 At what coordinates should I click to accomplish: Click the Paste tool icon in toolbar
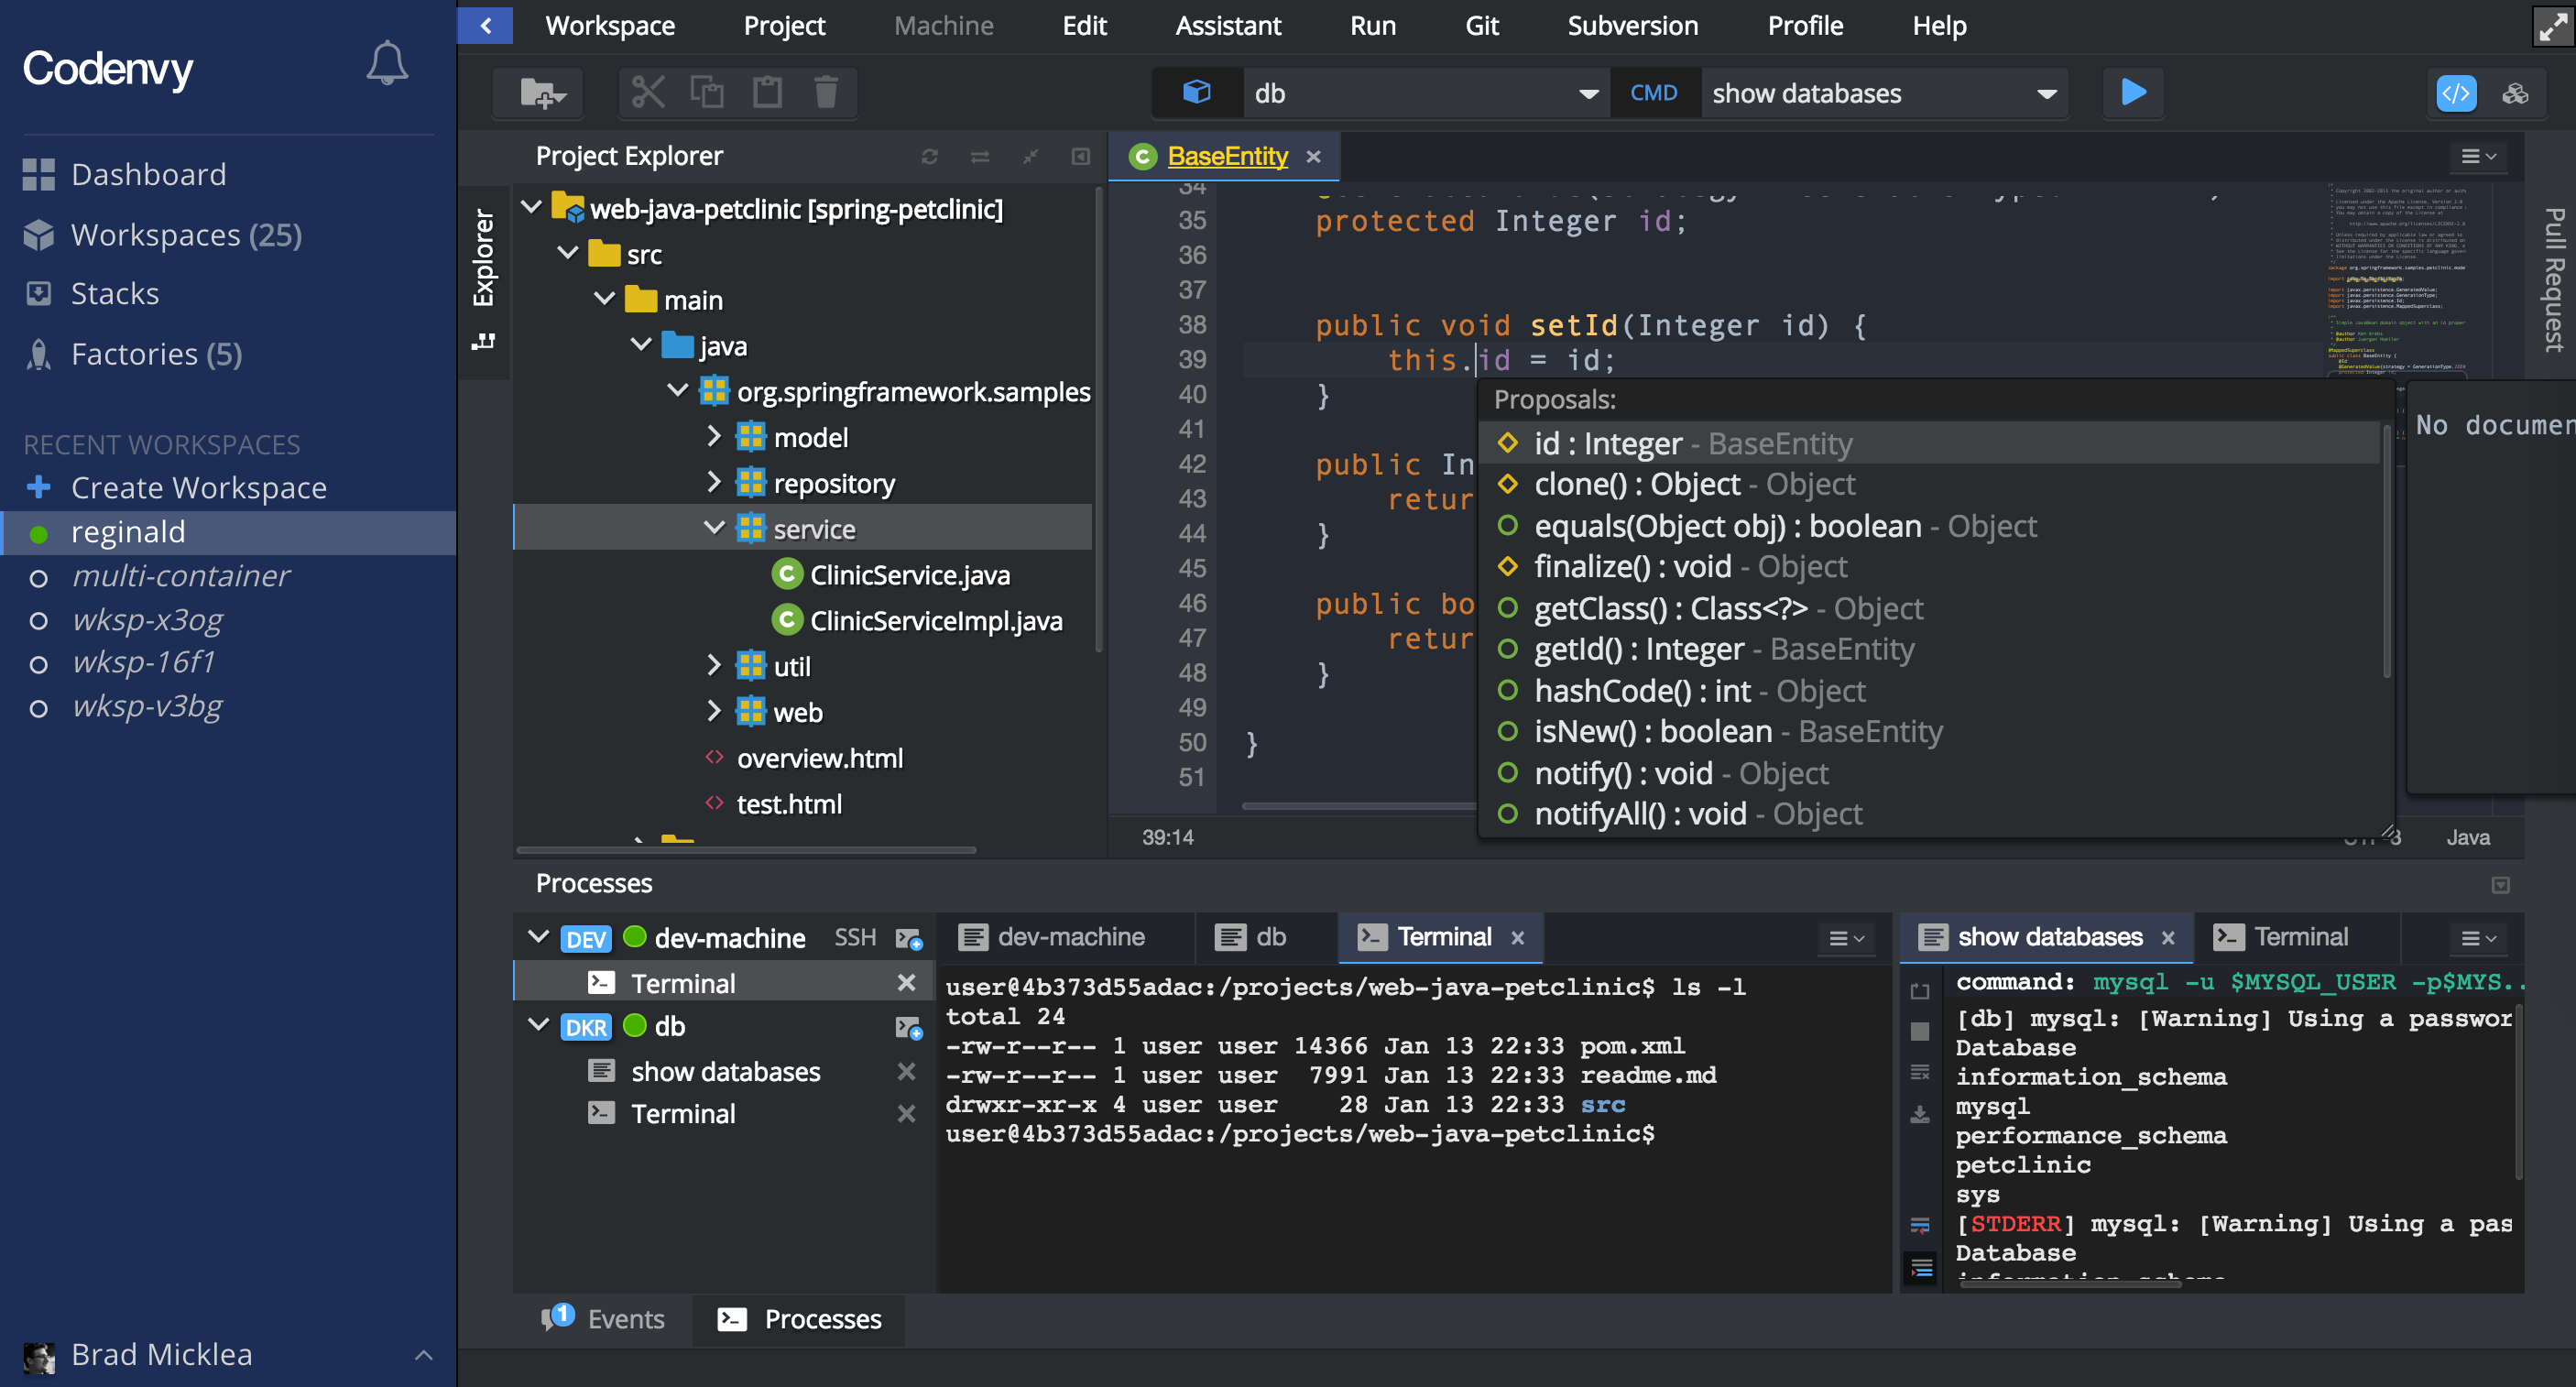[765, 93]
